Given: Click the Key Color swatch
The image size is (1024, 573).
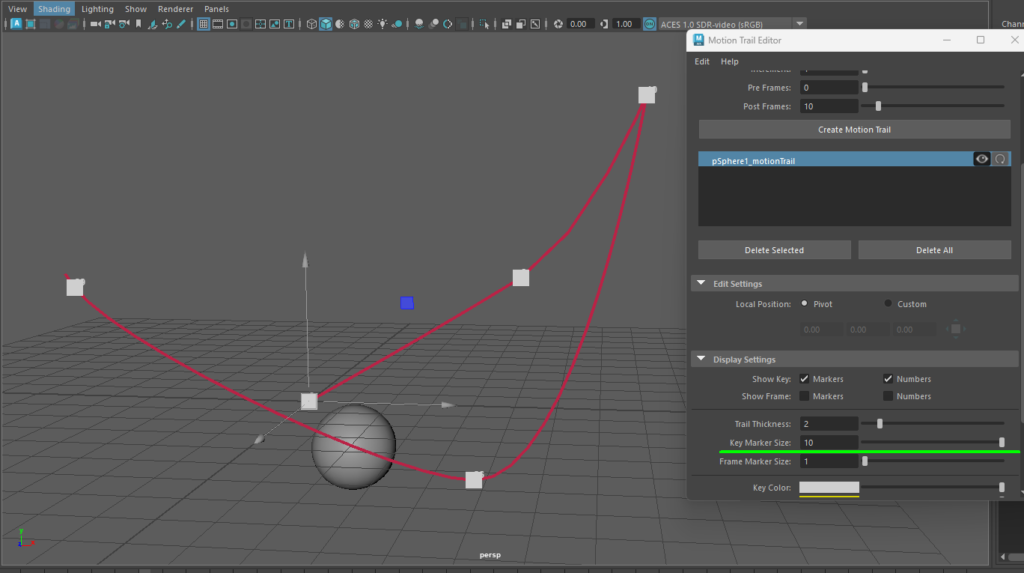Looking at the screenshot, I should (828, 487).
